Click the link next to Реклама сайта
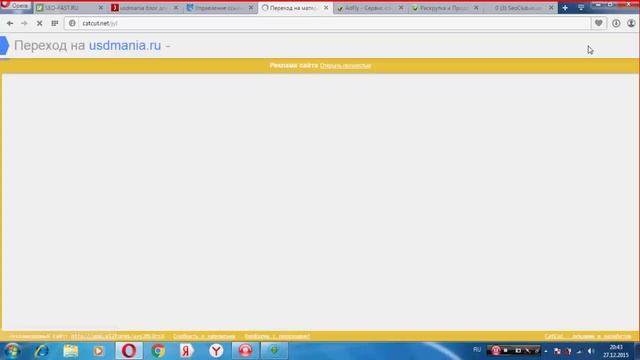This screenshot has height=360, width=640. (345, 65)
